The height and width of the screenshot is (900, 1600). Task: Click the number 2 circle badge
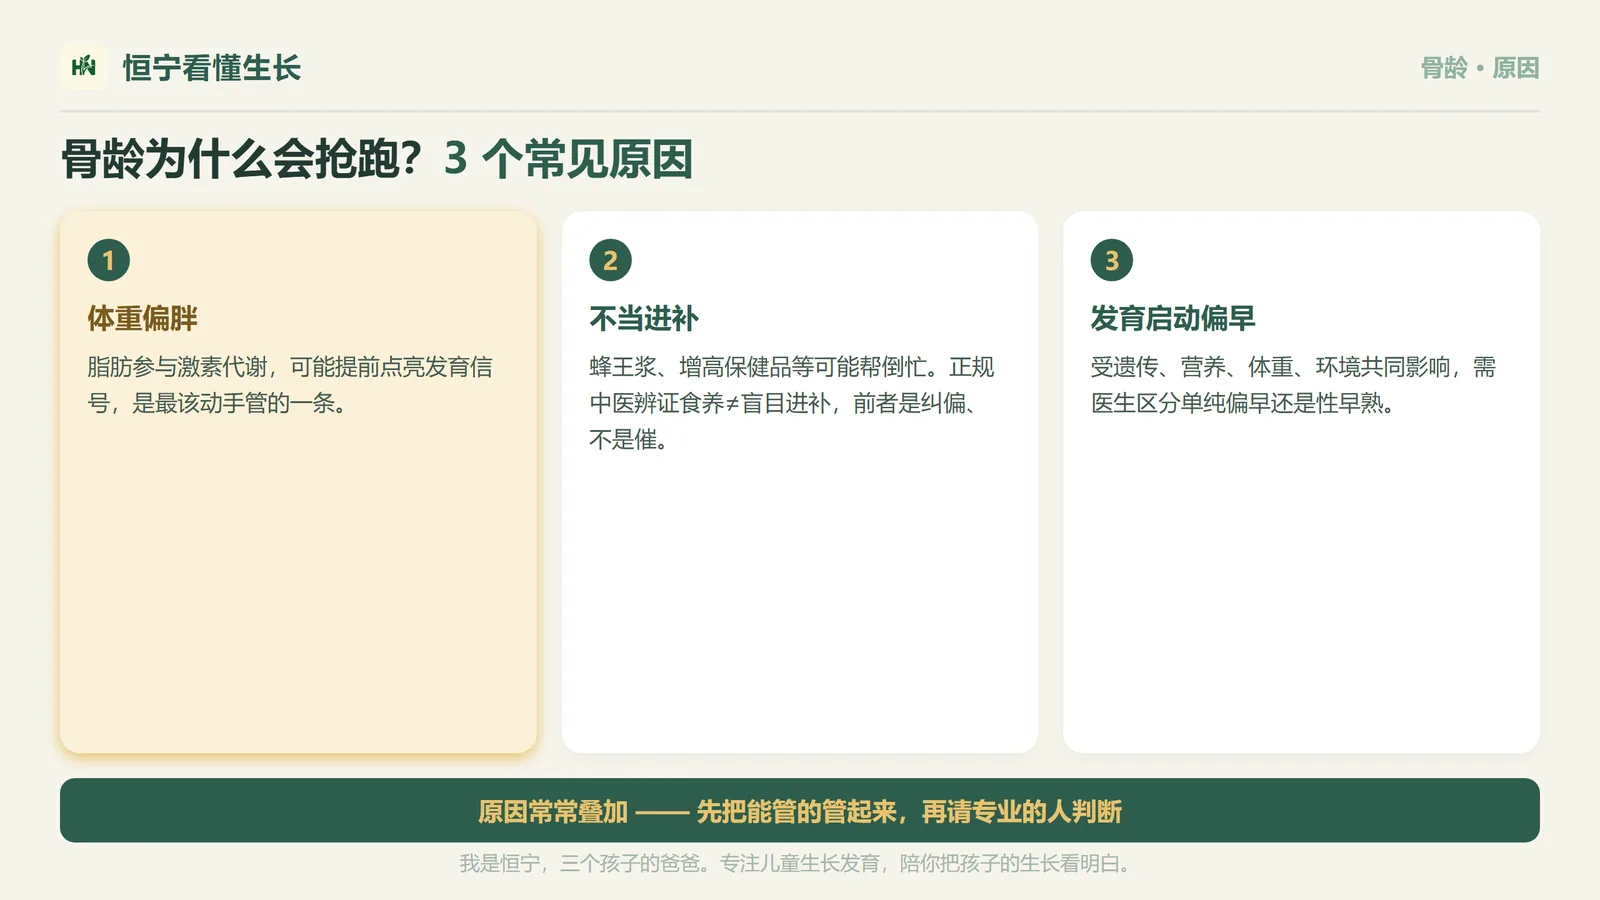610,260
